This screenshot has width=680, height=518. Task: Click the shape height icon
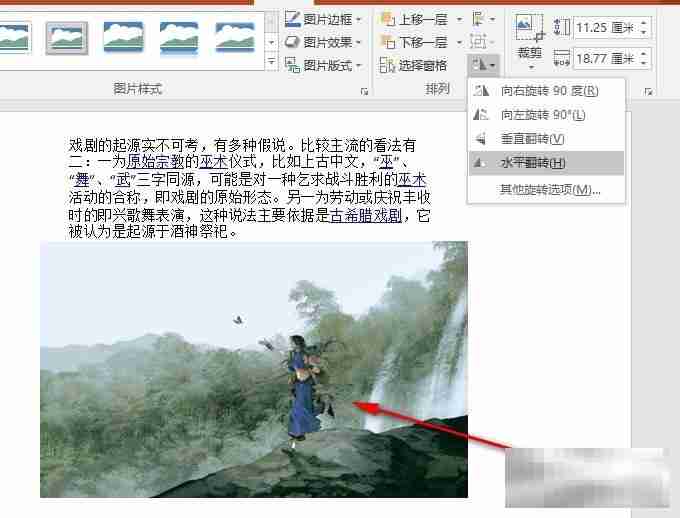tap(562, 27)
